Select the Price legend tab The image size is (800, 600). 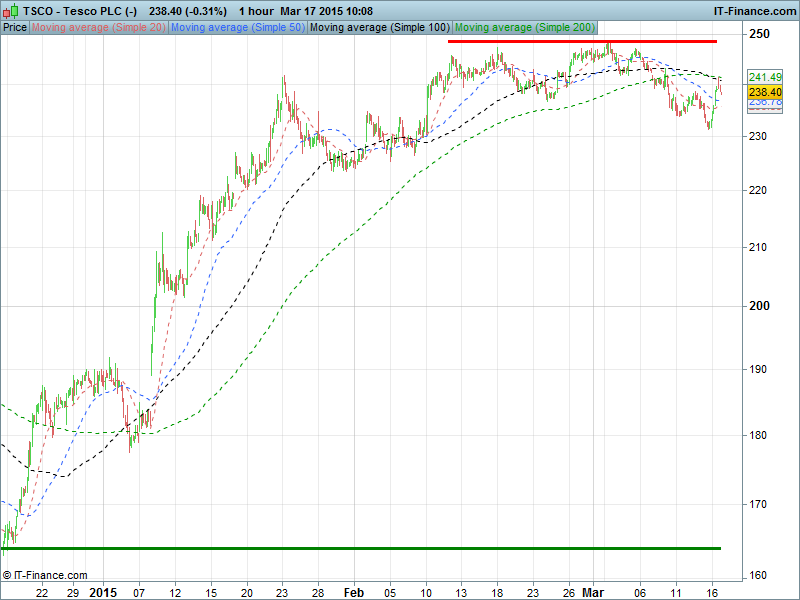point(15,27)
